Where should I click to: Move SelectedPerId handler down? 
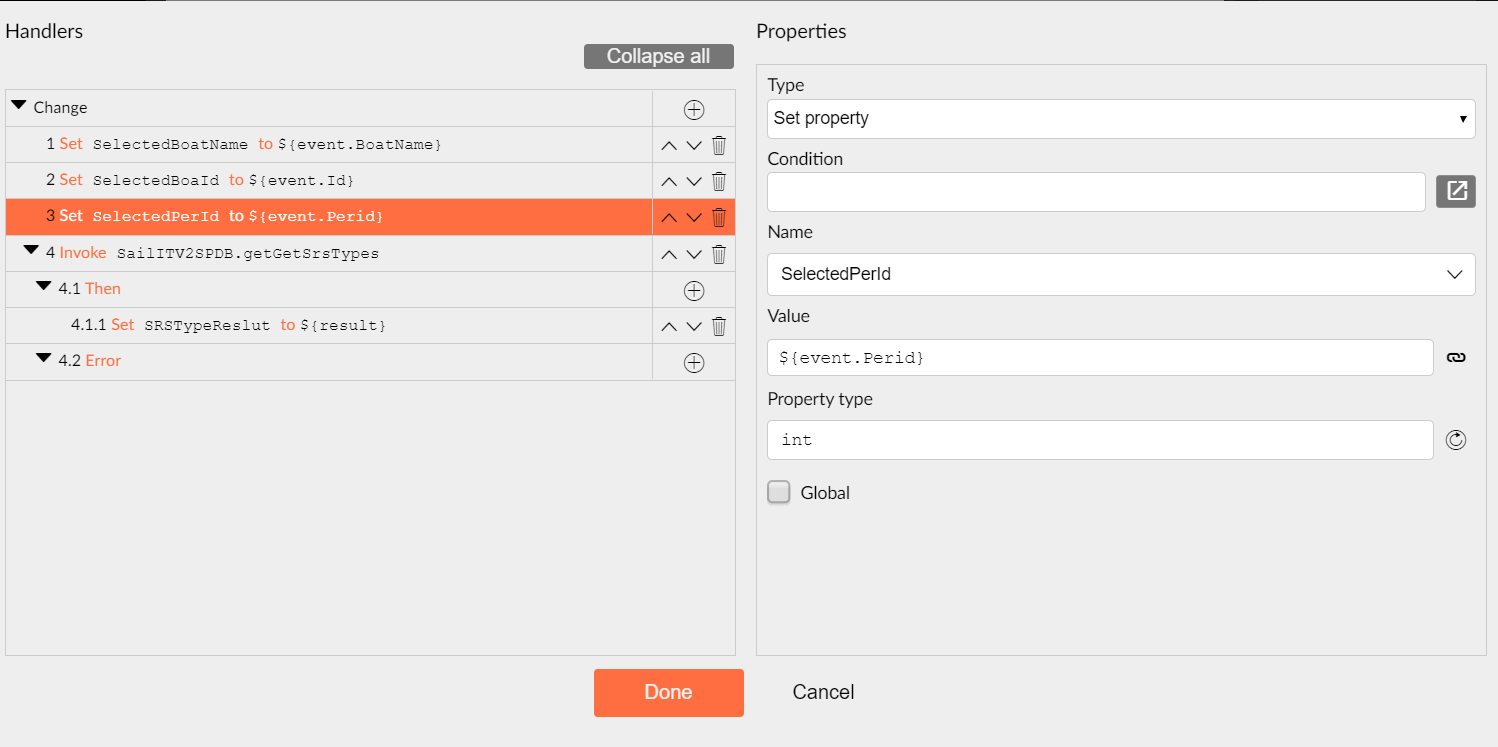[694, 218]
